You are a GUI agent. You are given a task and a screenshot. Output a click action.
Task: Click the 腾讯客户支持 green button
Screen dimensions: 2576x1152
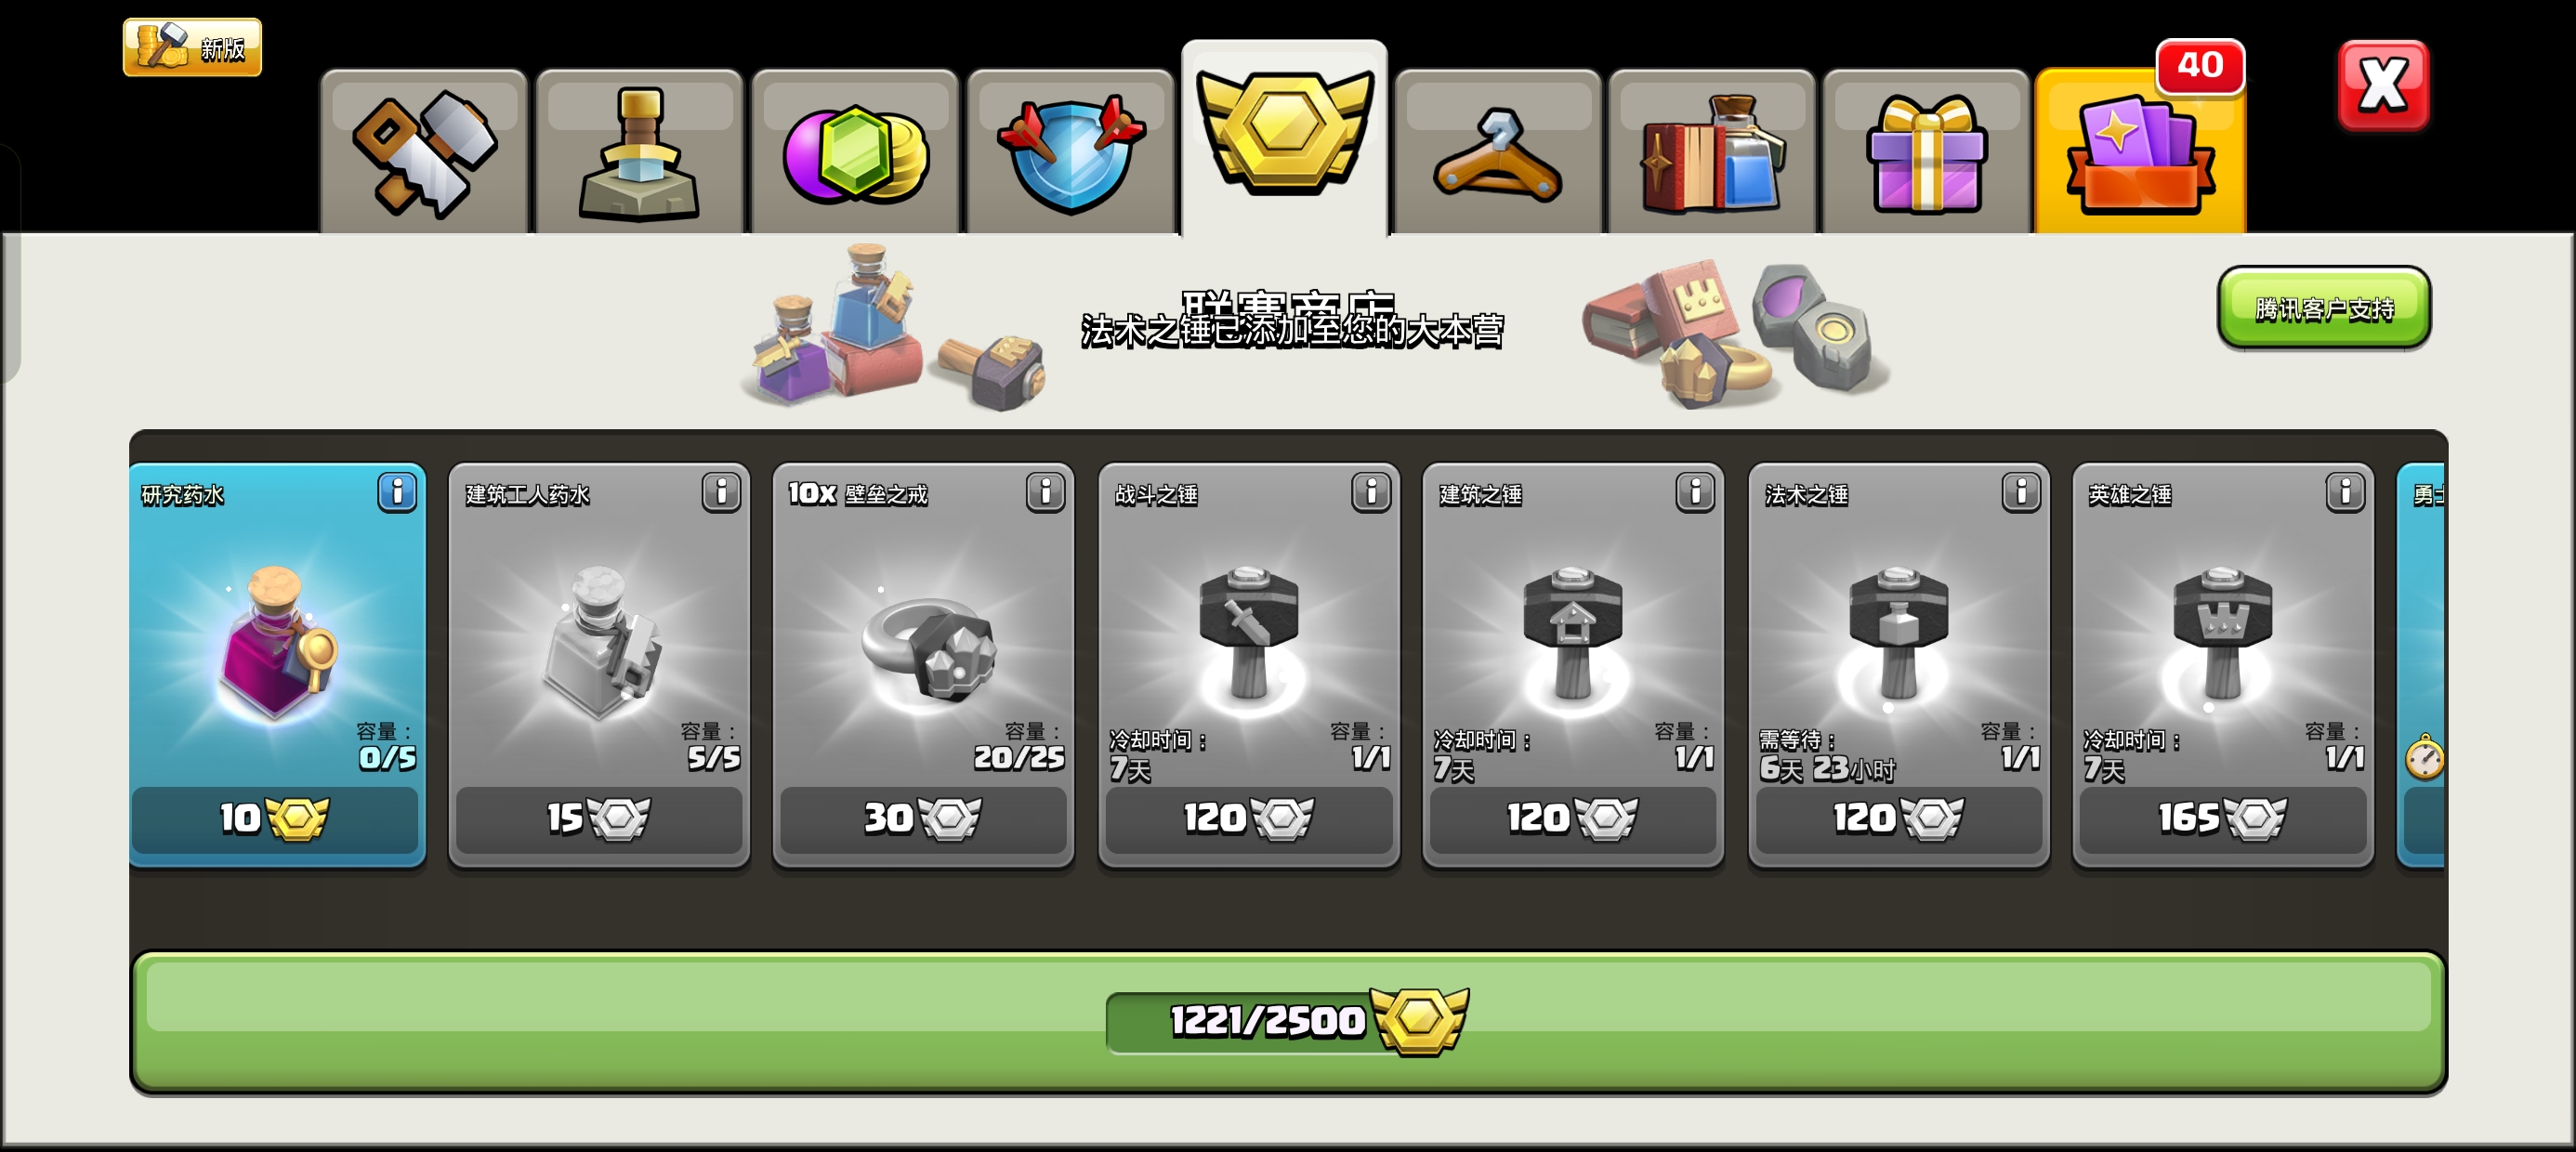2324,308
